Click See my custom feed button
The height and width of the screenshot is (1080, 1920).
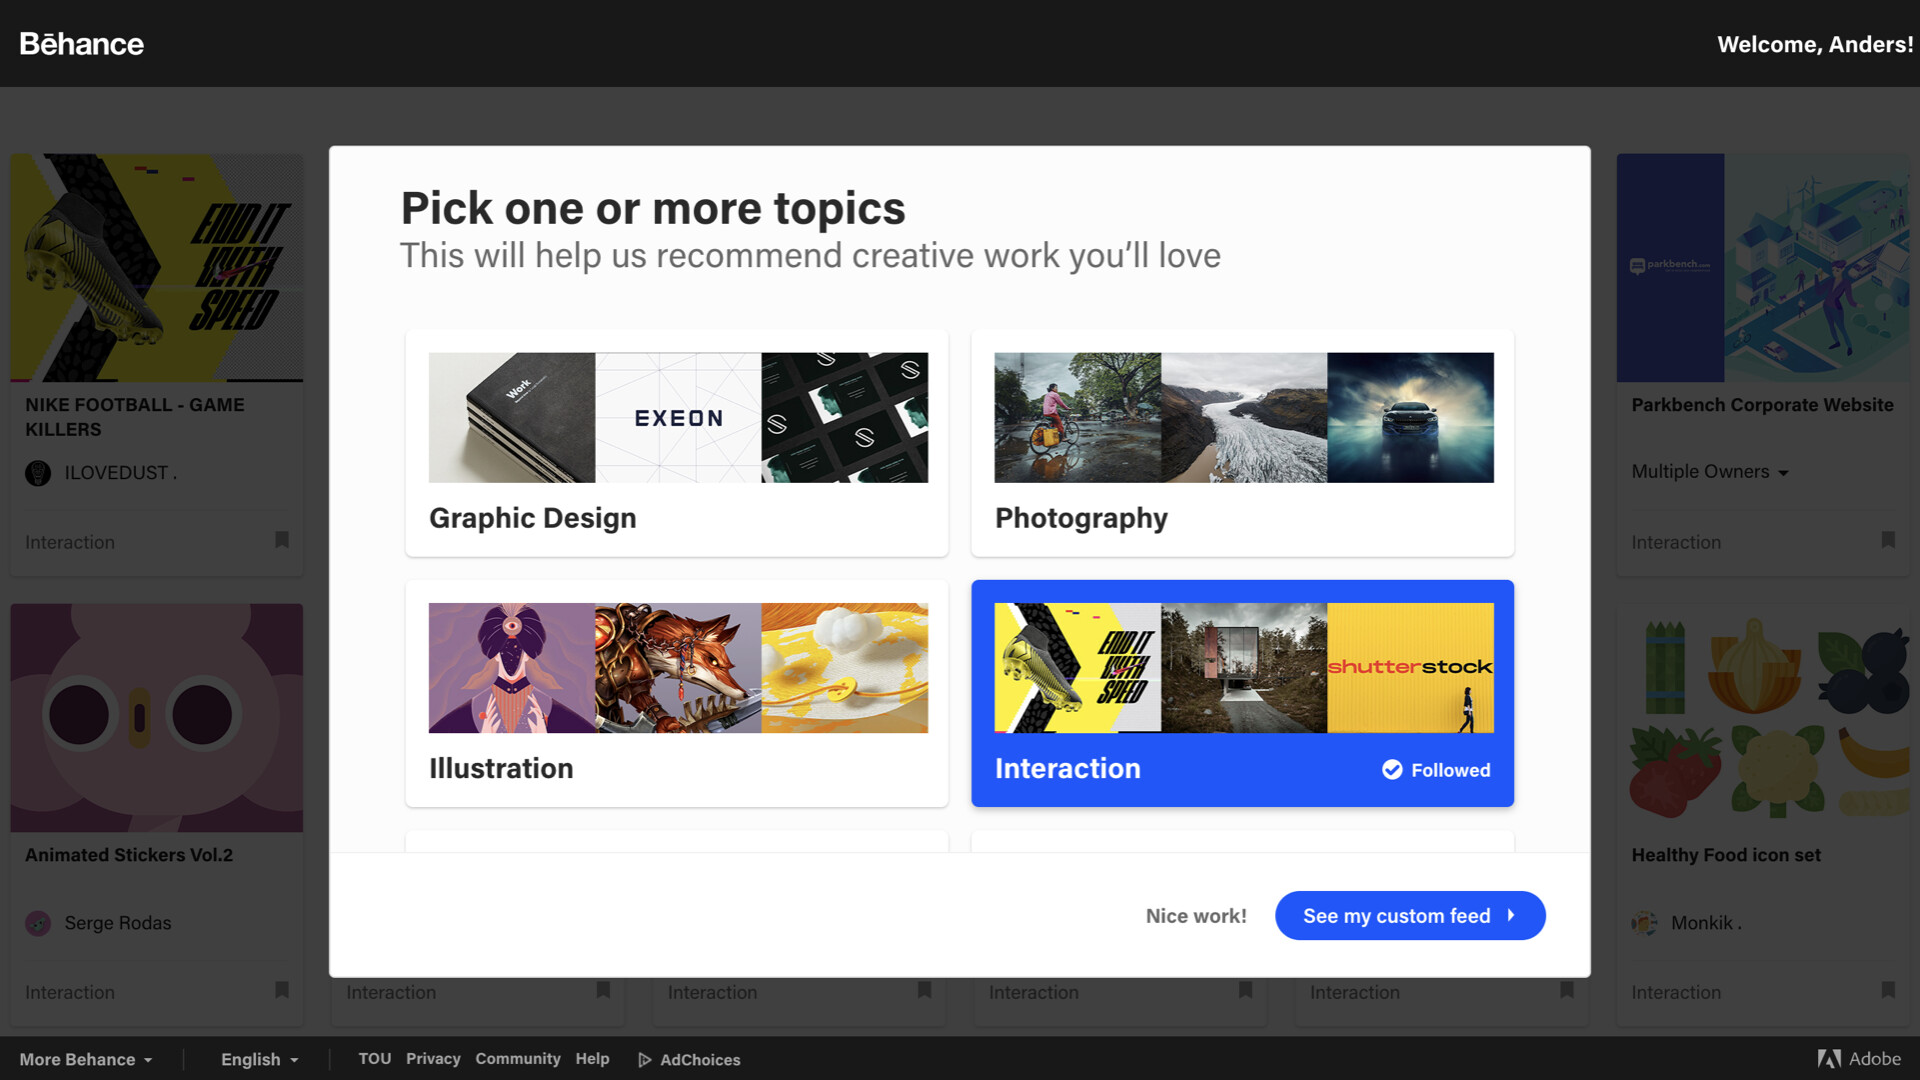1409,916
